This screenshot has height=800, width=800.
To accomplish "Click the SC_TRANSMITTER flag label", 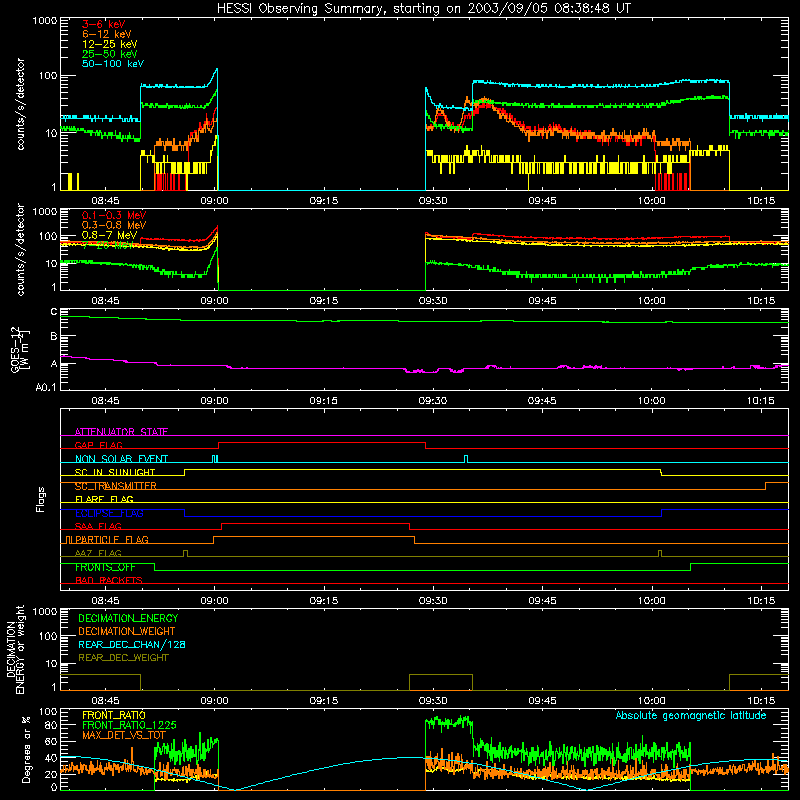I will tap(116, 486).
